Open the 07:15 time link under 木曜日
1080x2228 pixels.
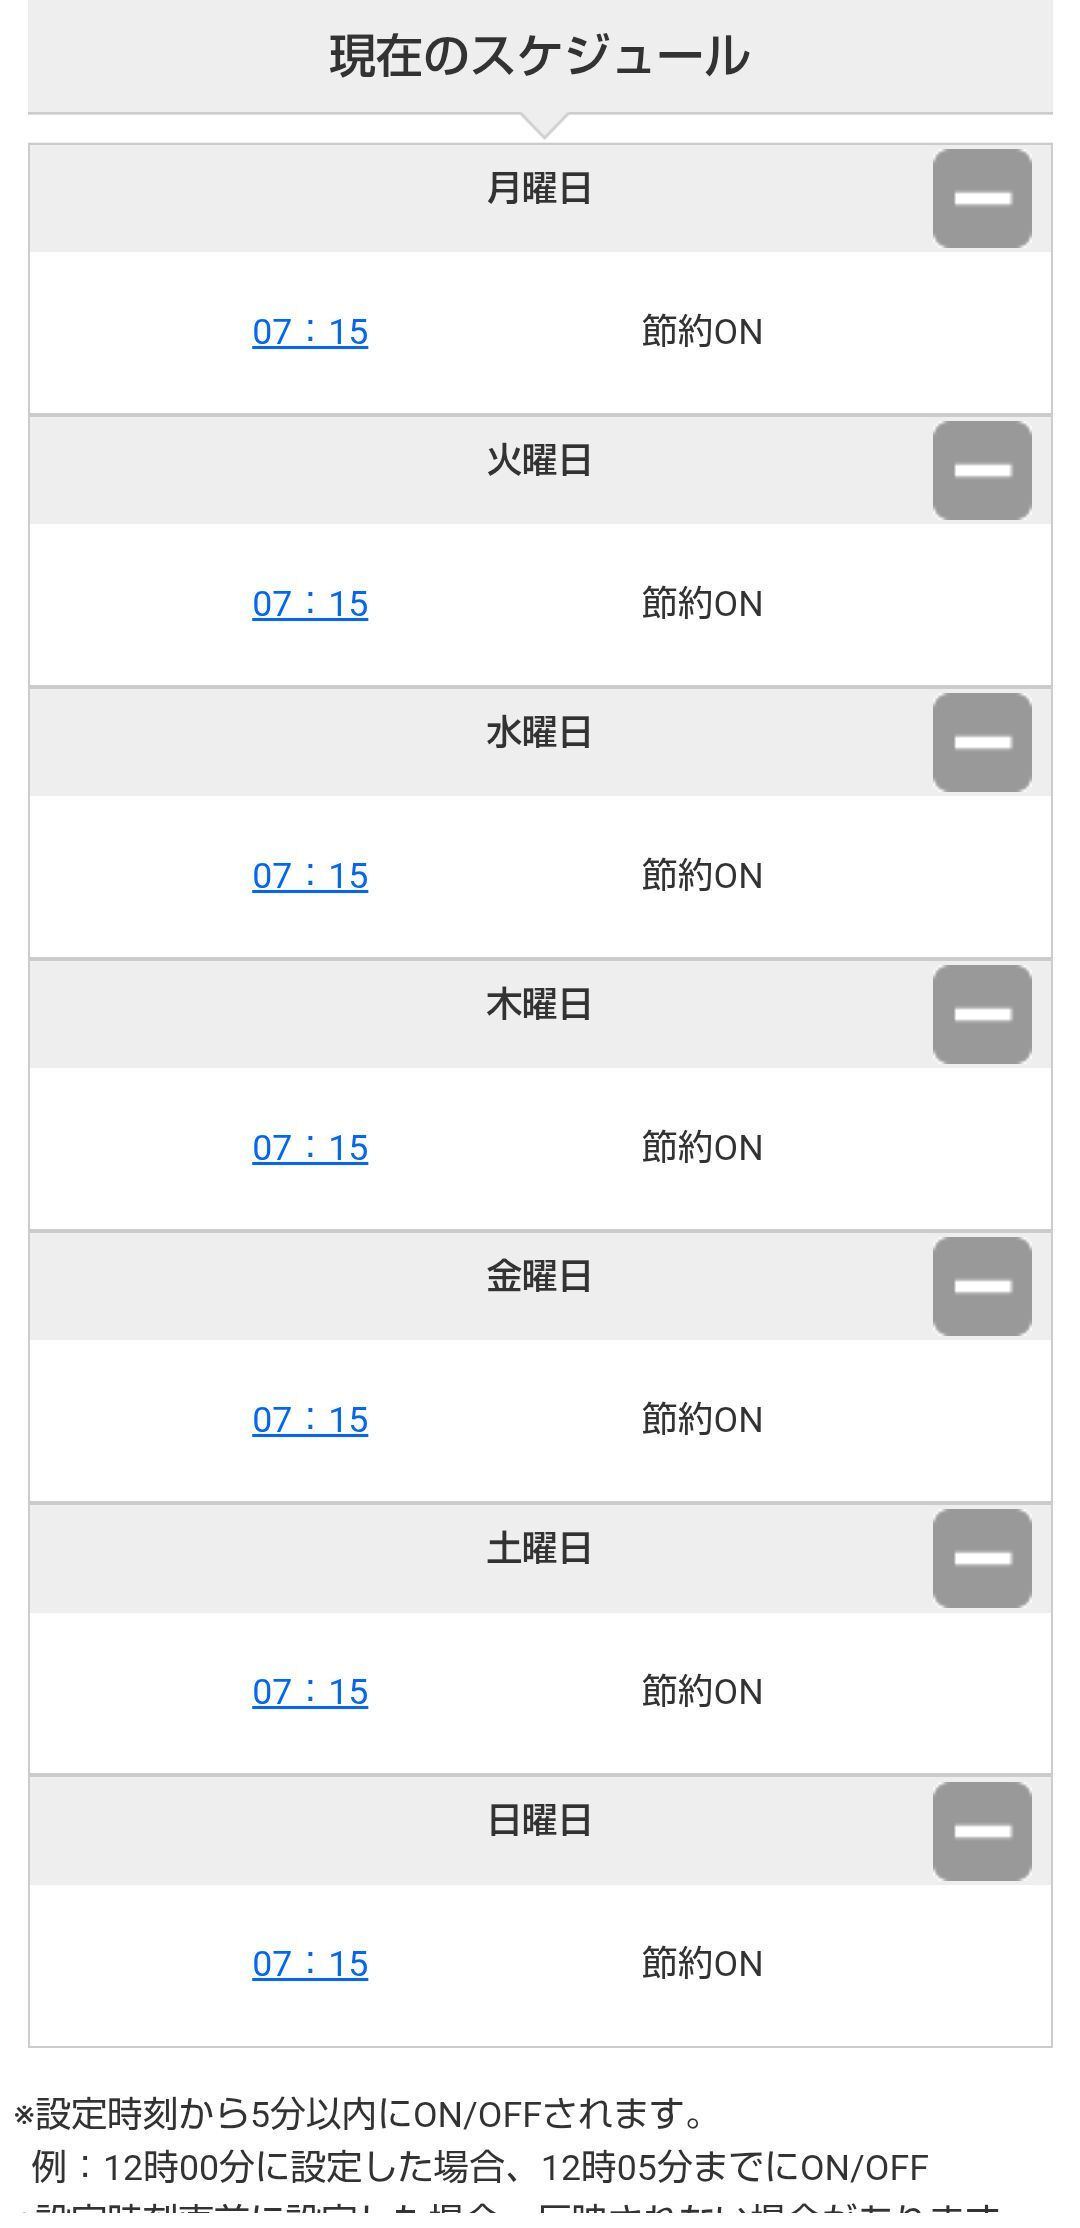coord(310,1148)
